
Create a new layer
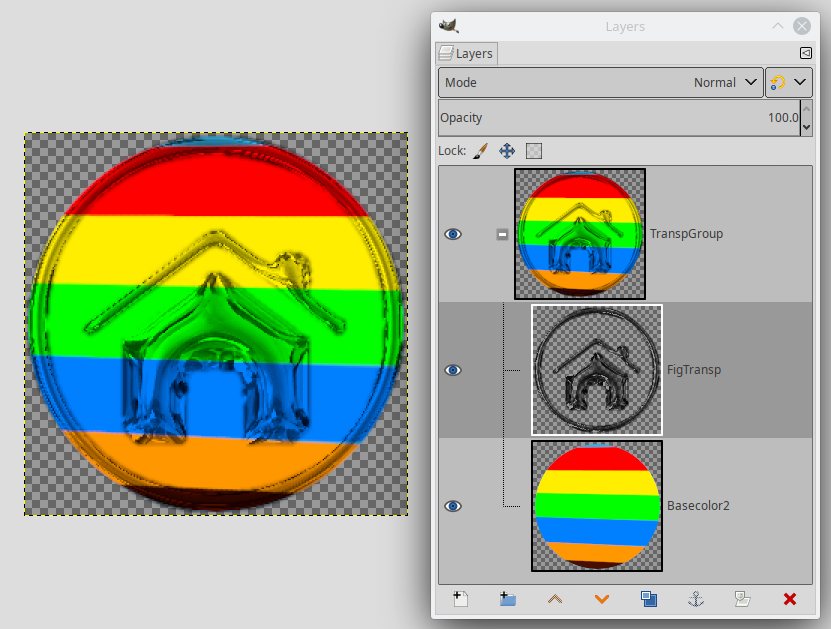[460, 599]
